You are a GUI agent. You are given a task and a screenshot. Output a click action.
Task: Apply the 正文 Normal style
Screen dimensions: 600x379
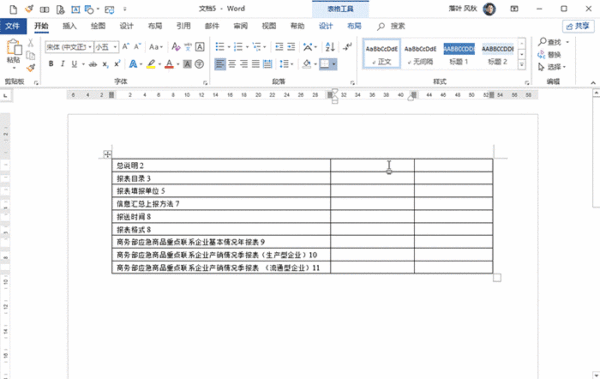[382, 54]
